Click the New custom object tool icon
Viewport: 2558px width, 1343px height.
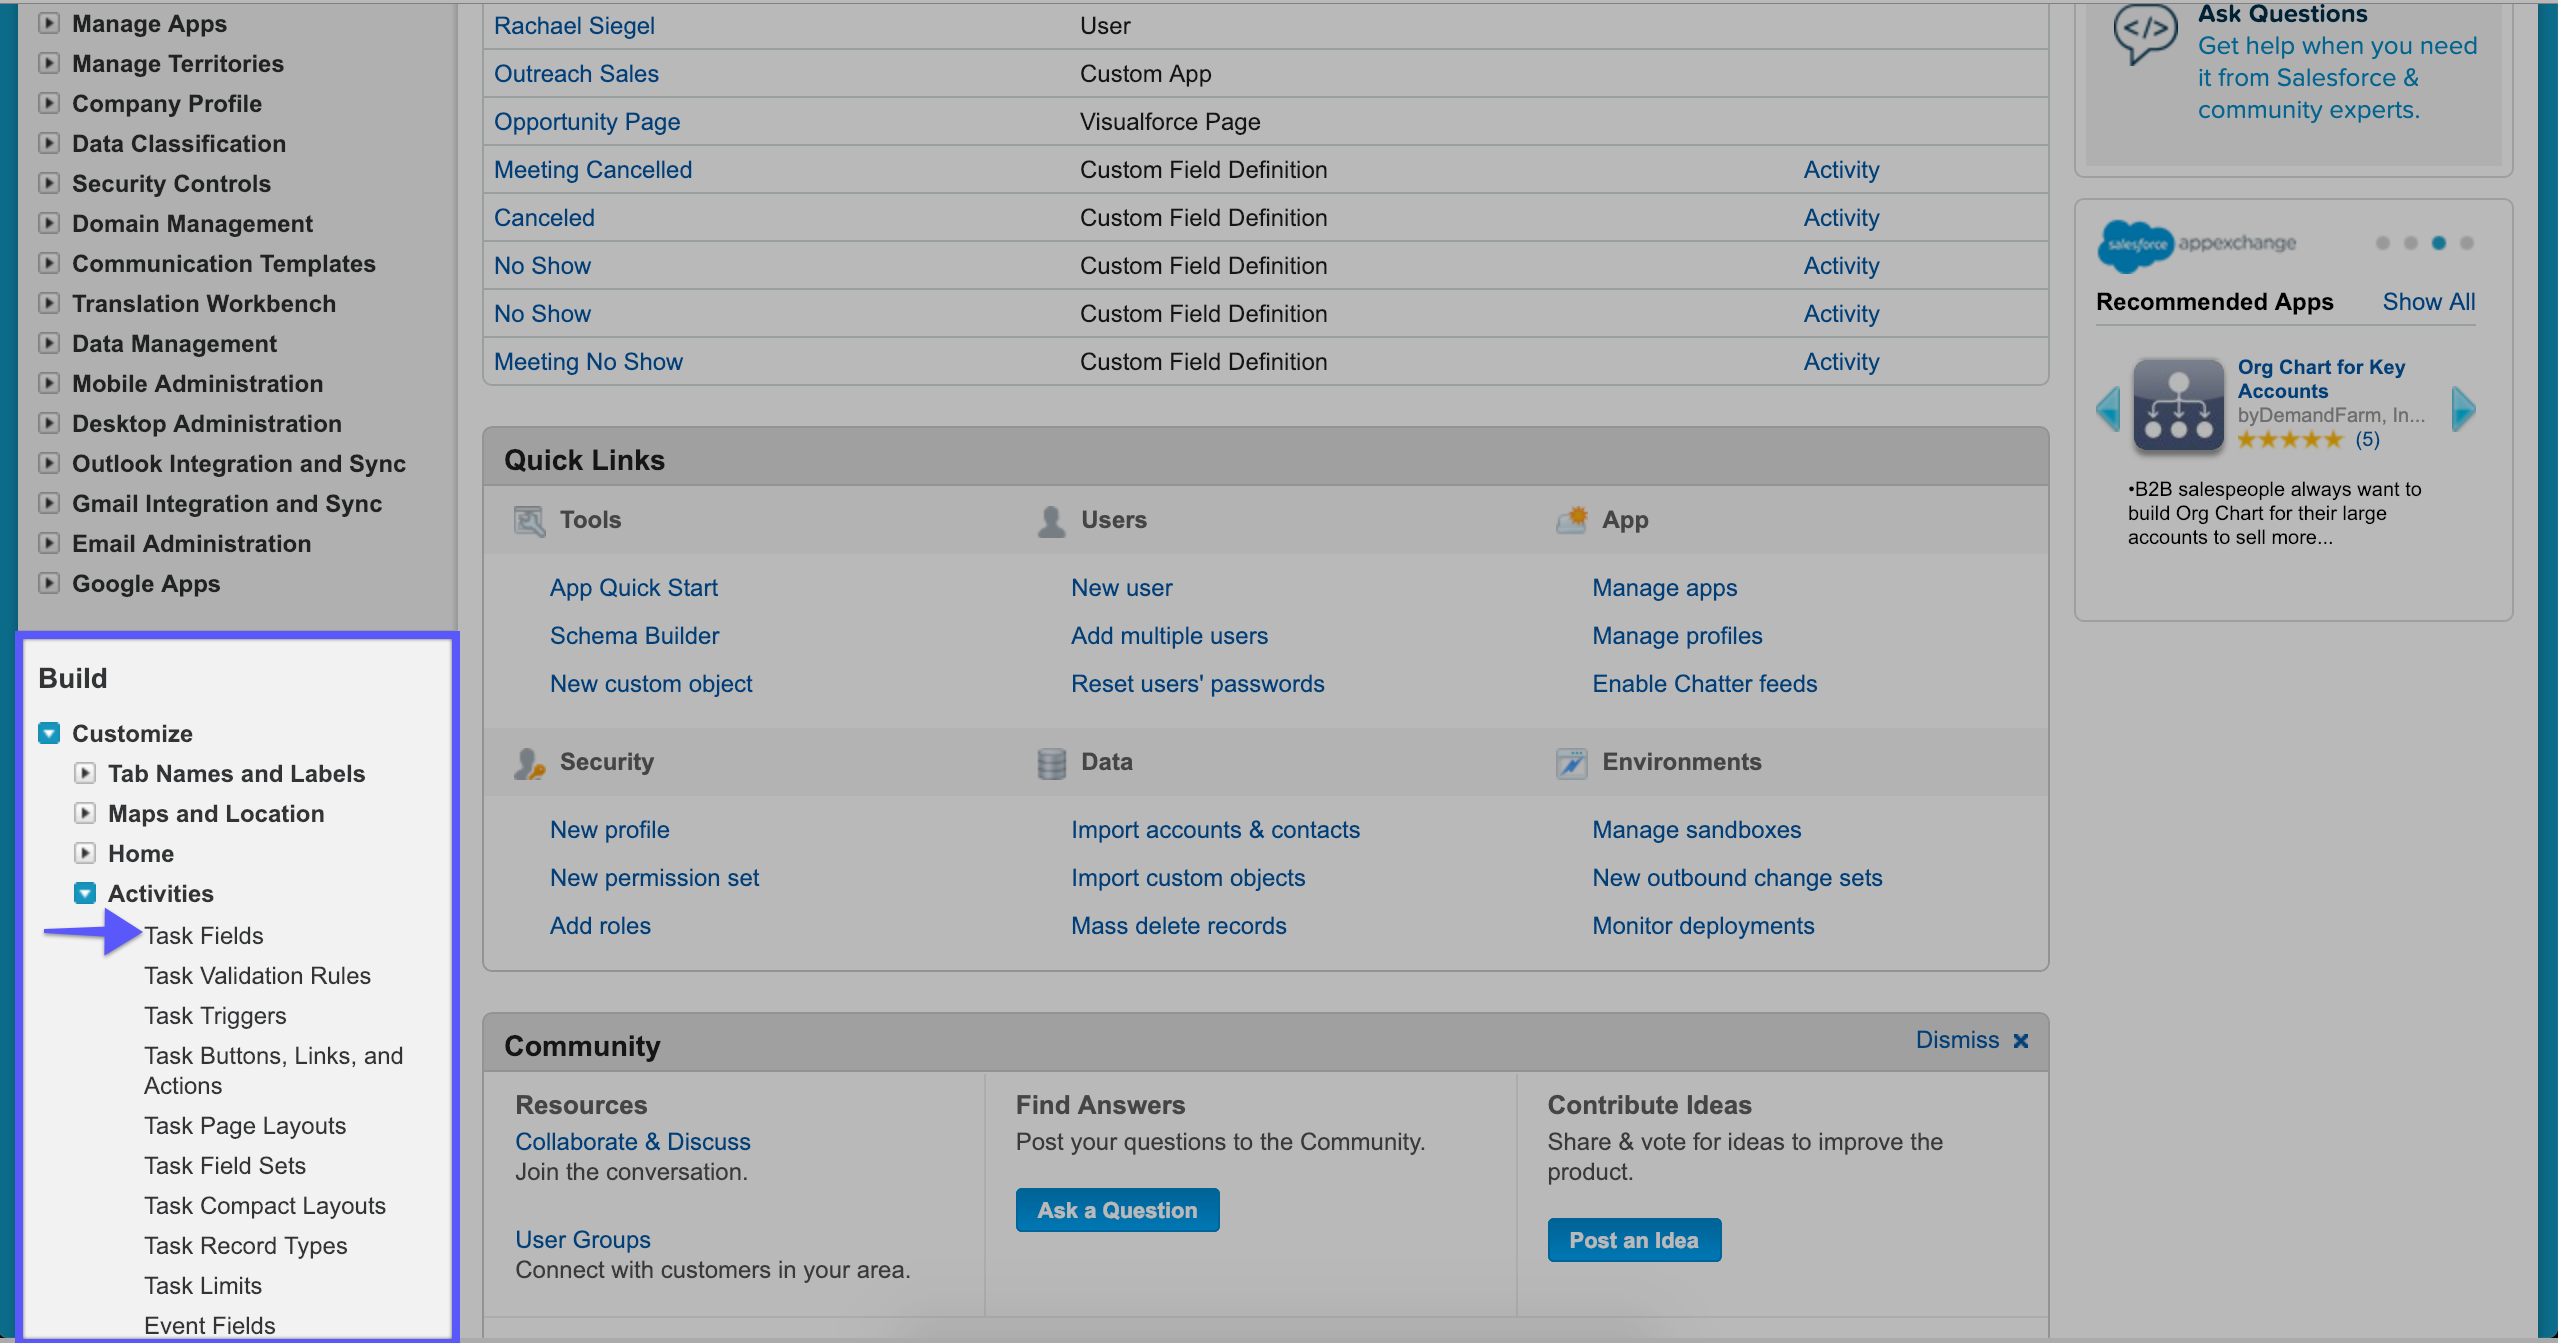coord(650,683)
